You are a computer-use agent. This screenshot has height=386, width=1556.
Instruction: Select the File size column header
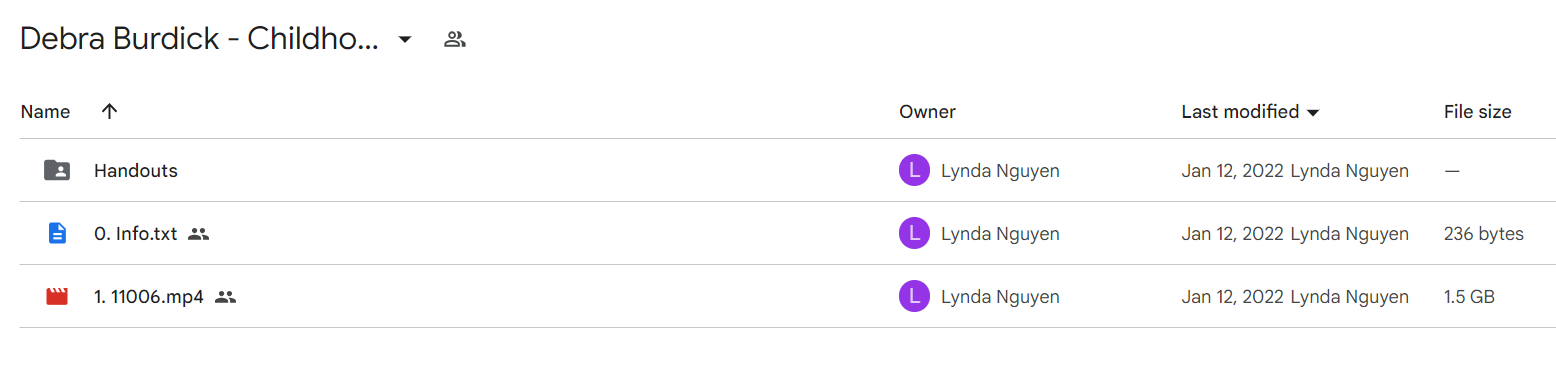tap(1477, 112)
